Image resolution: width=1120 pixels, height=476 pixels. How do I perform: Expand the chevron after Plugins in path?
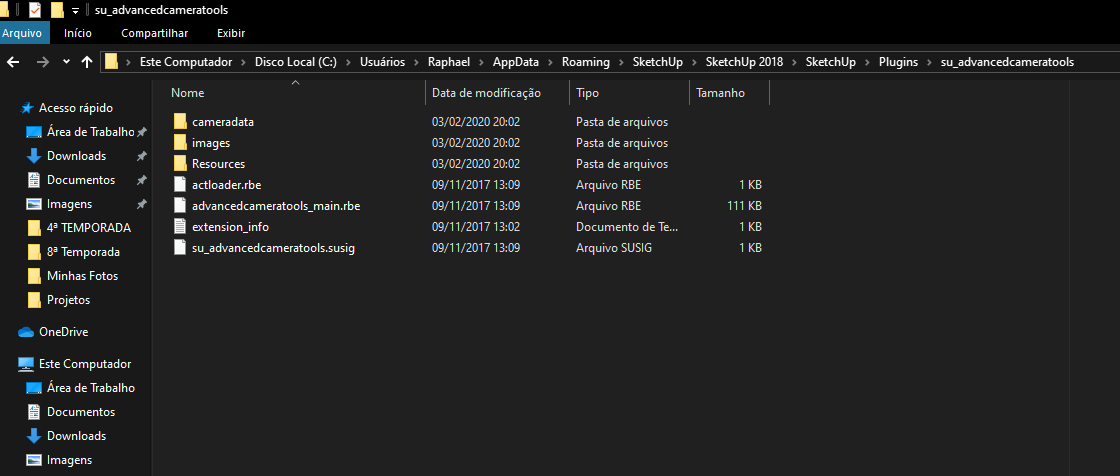click(930, 62)
